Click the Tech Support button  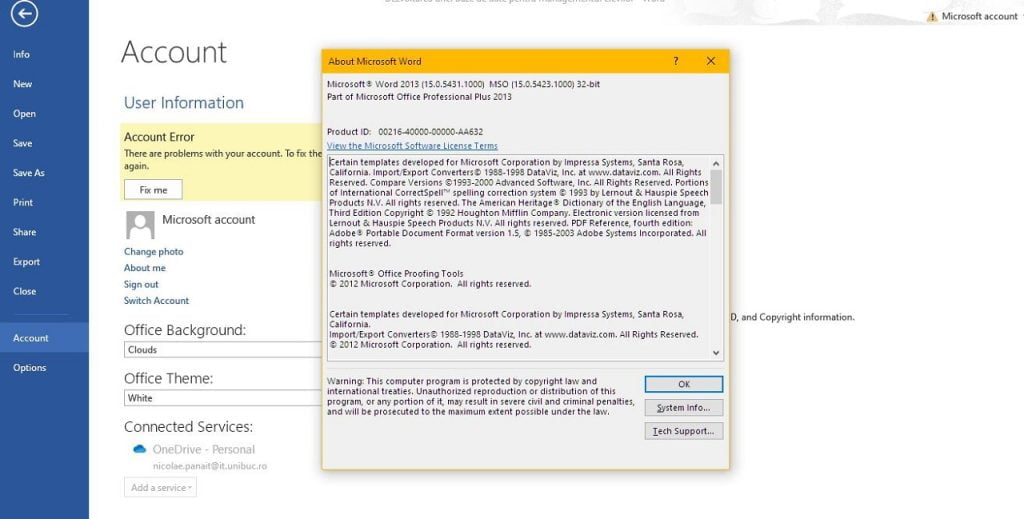pyautogui.click(x=683, y=431)
